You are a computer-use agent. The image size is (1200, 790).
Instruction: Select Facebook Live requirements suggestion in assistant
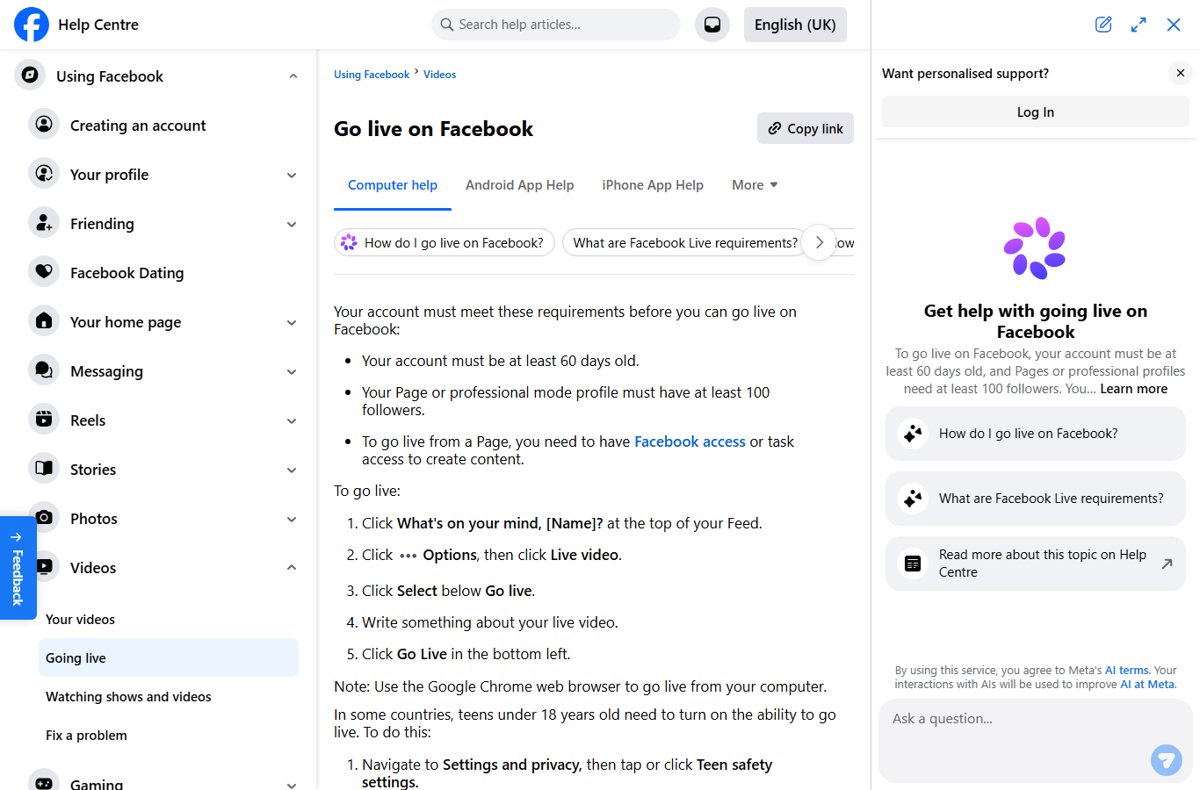[1035, 498]
